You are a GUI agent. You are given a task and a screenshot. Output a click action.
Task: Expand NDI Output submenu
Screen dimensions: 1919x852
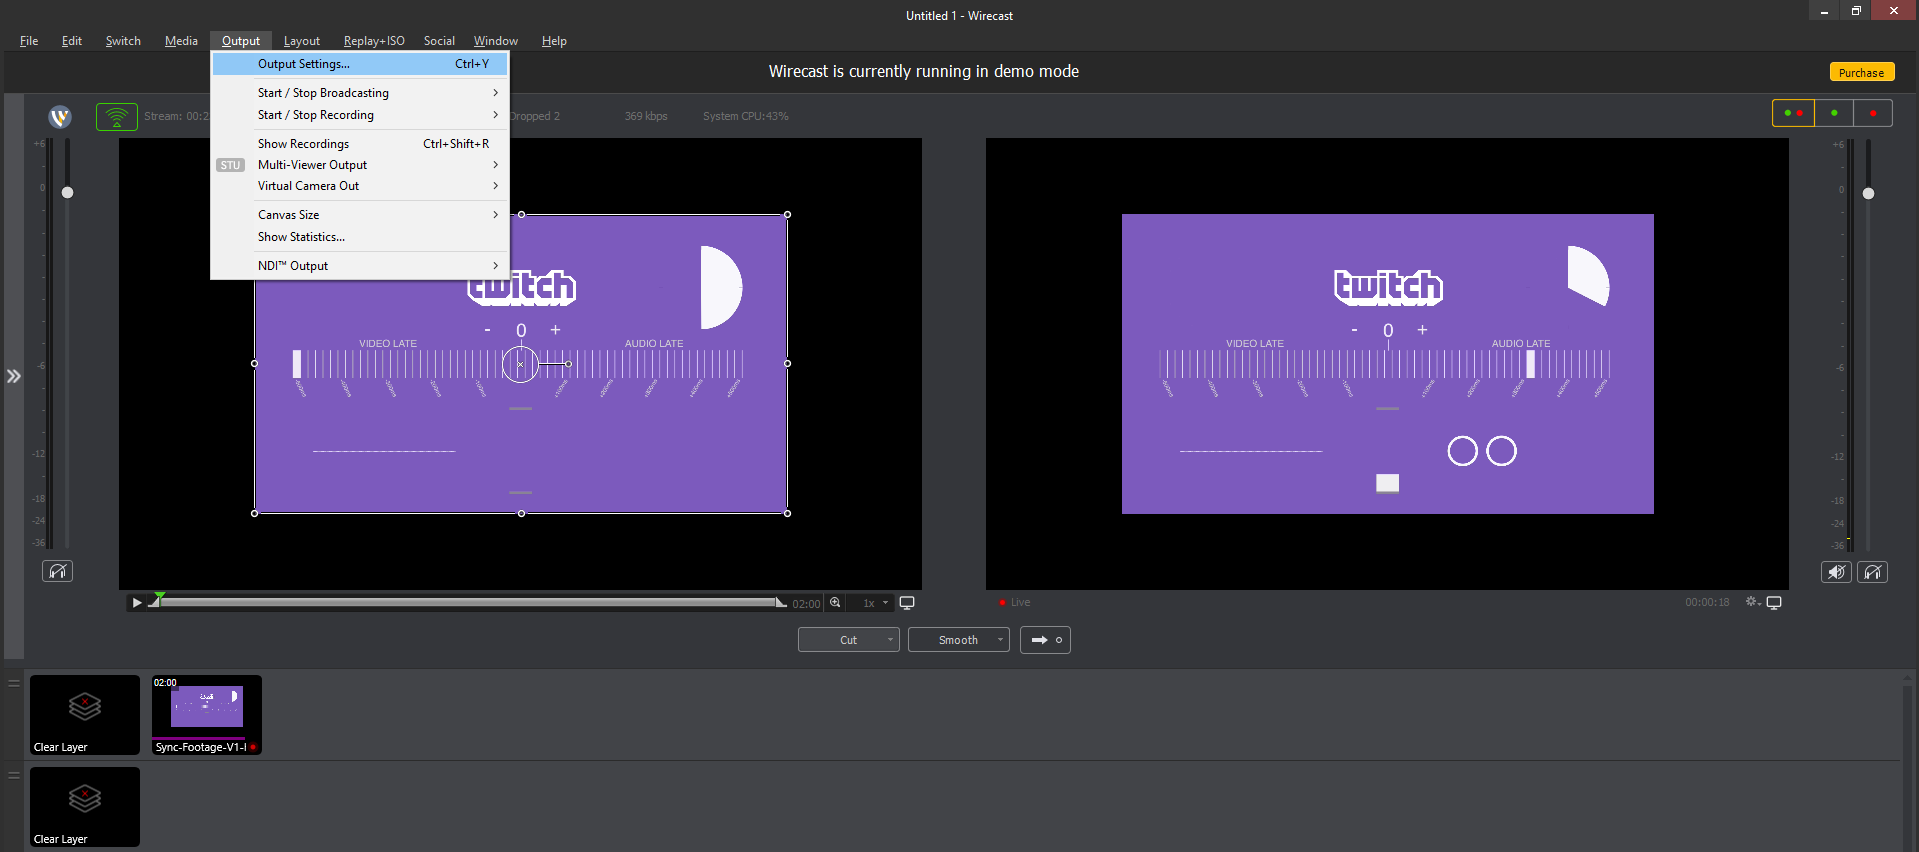click(360, 266)
